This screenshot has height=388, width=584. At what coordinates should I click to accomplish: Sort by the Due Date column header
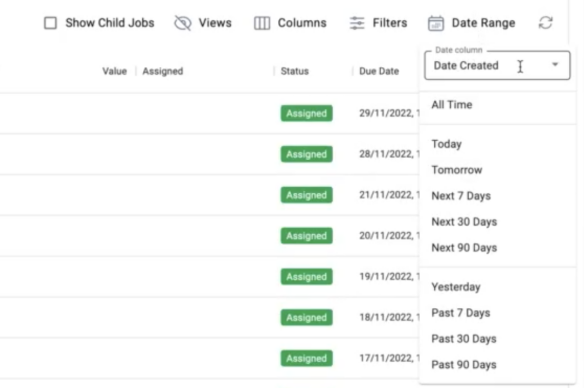click(x=379, y=71)
